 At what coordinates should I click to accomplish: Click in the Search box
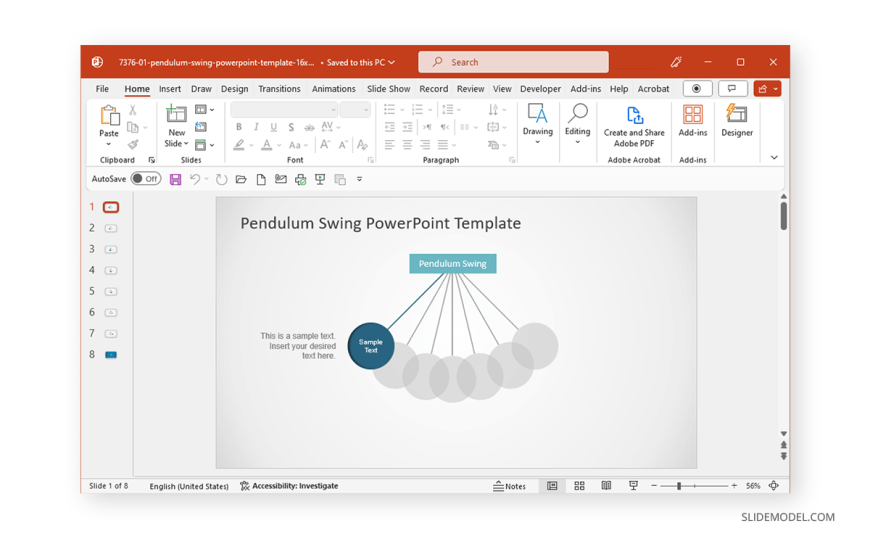(513, 62)
